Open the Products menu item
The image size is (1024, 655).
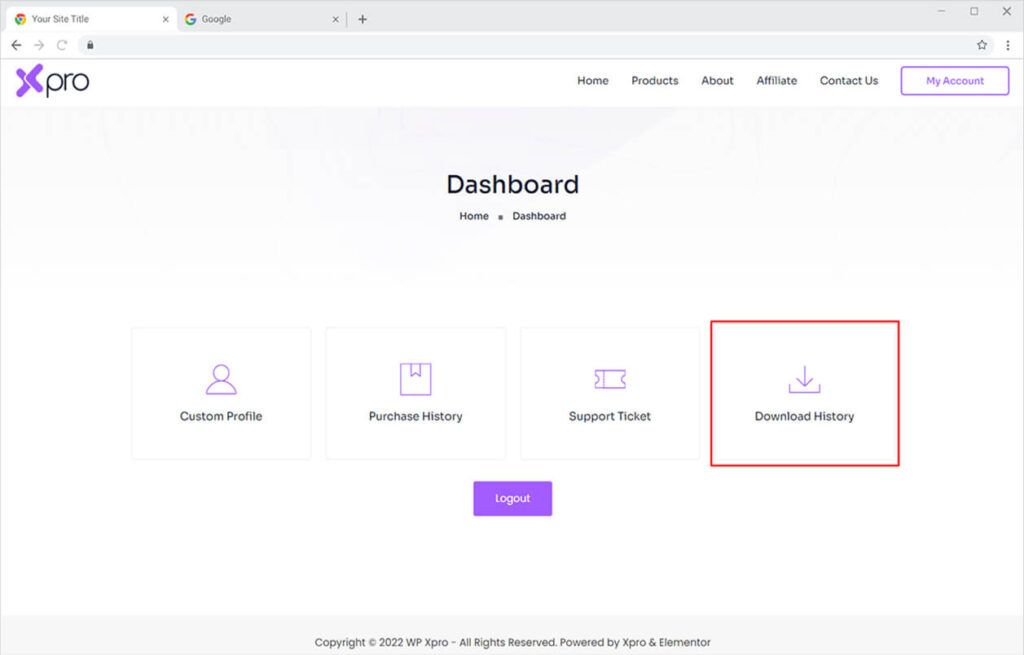(655, 81)
